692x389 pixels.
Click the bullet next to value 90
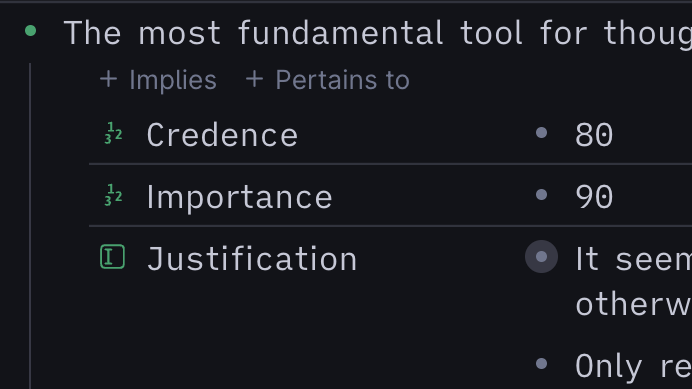(542, 195)
